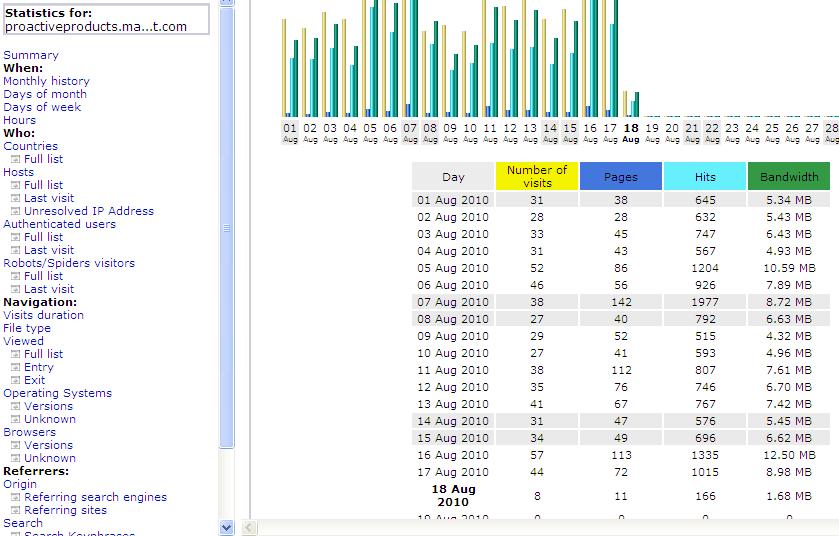Click the icon beside Countries Full list
The height and width of the screenshot is (536, 839).
[x=16, y=159]
